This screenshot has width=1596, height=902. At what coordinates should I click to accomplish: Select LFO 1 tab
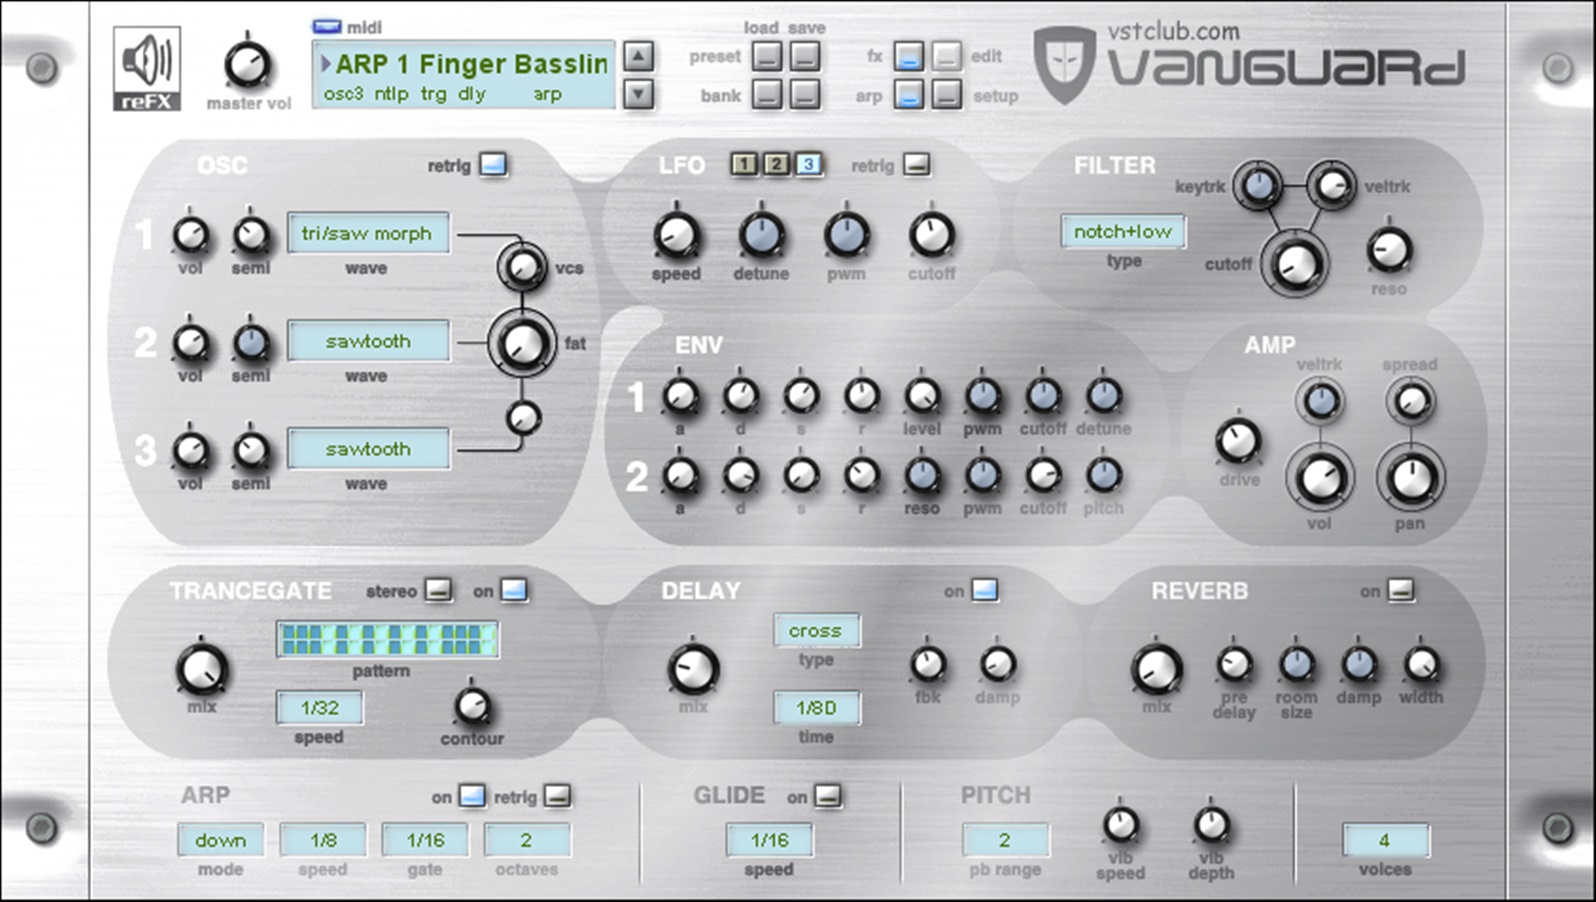743,164
